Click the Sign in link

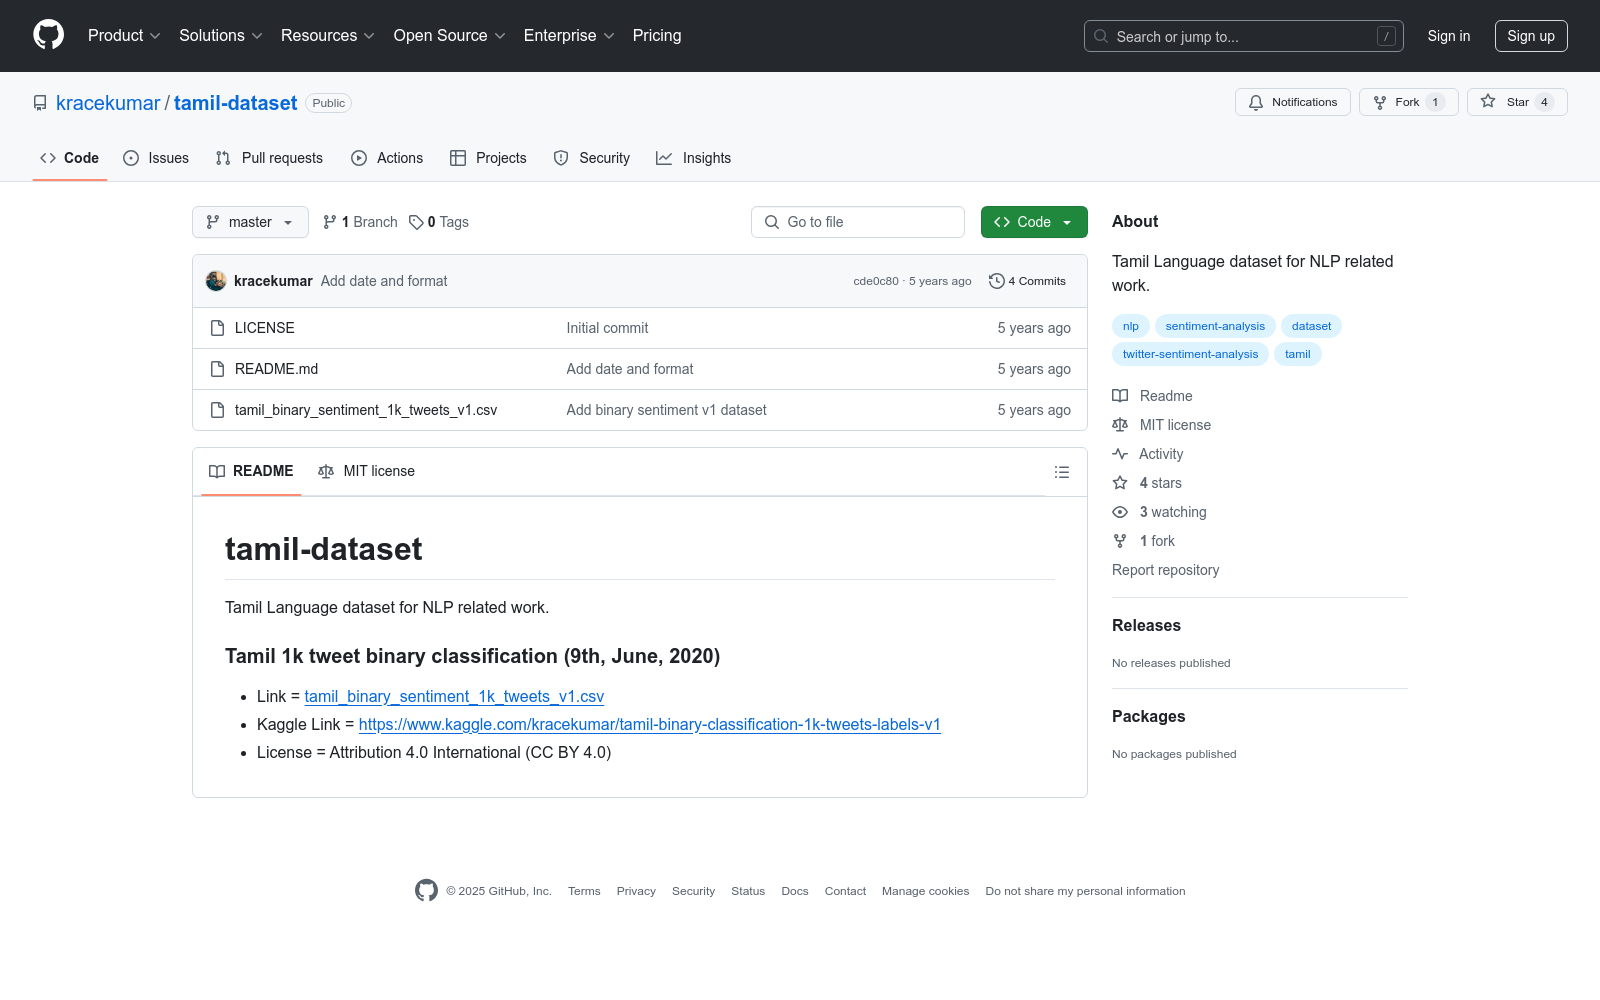1449,36
